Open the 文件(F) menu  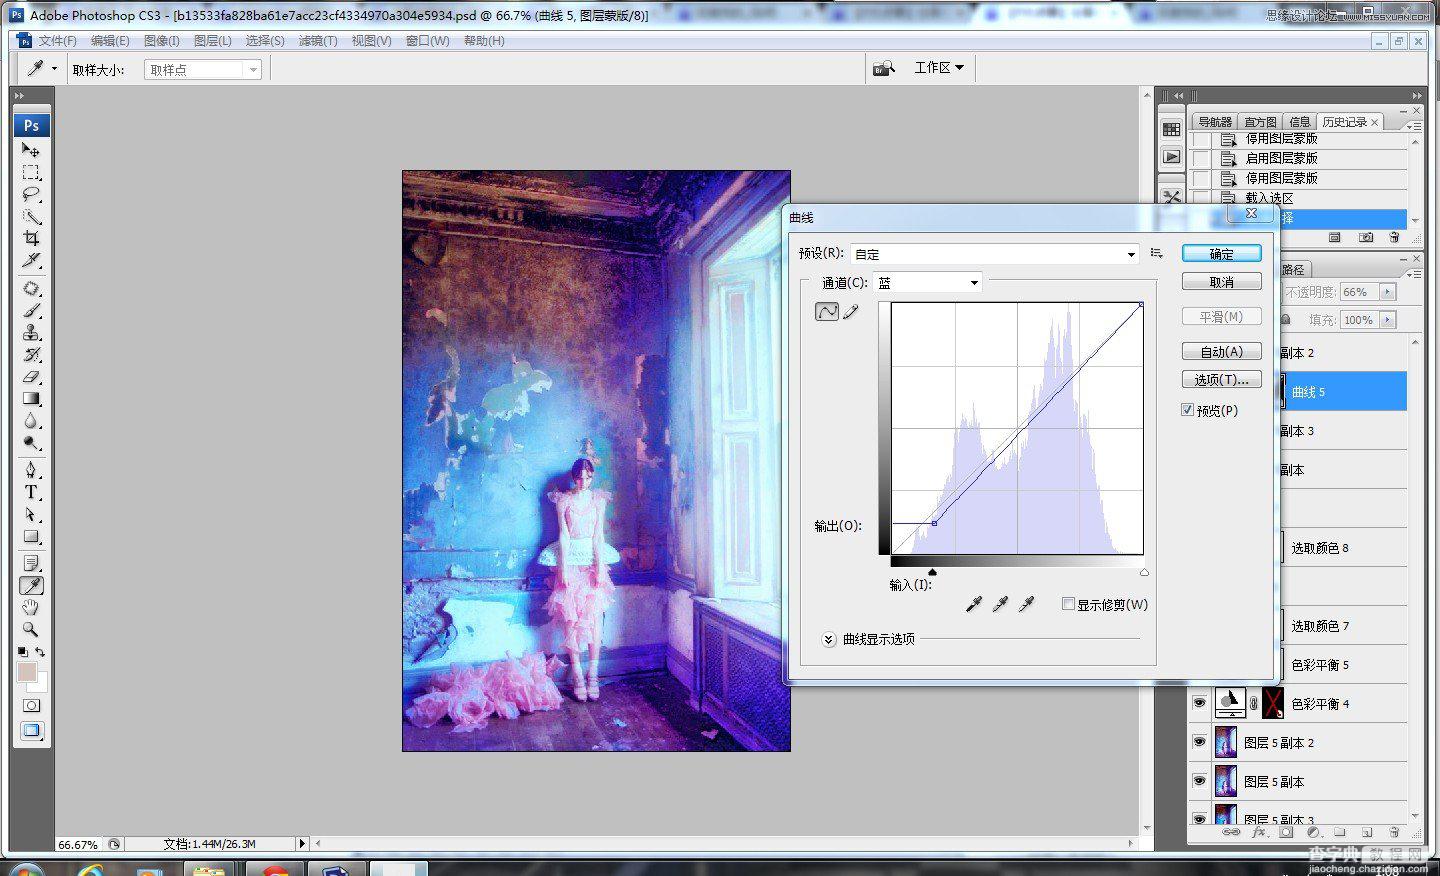coord(58,41)
